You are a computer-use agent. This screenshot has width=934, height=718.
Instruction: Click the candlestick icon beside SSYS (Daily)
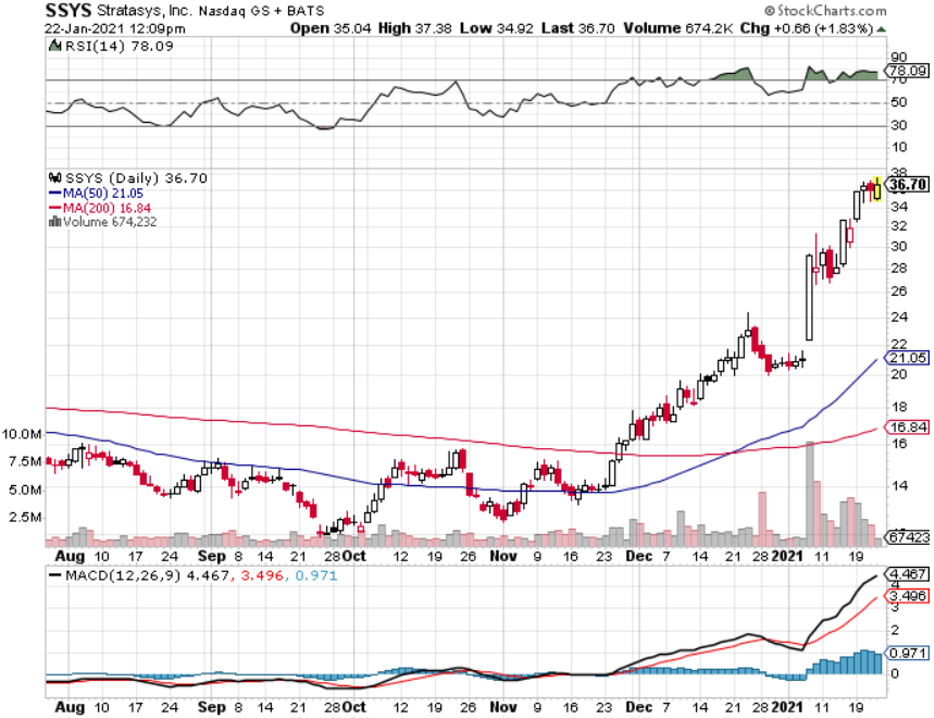click(x=55, y=178)
